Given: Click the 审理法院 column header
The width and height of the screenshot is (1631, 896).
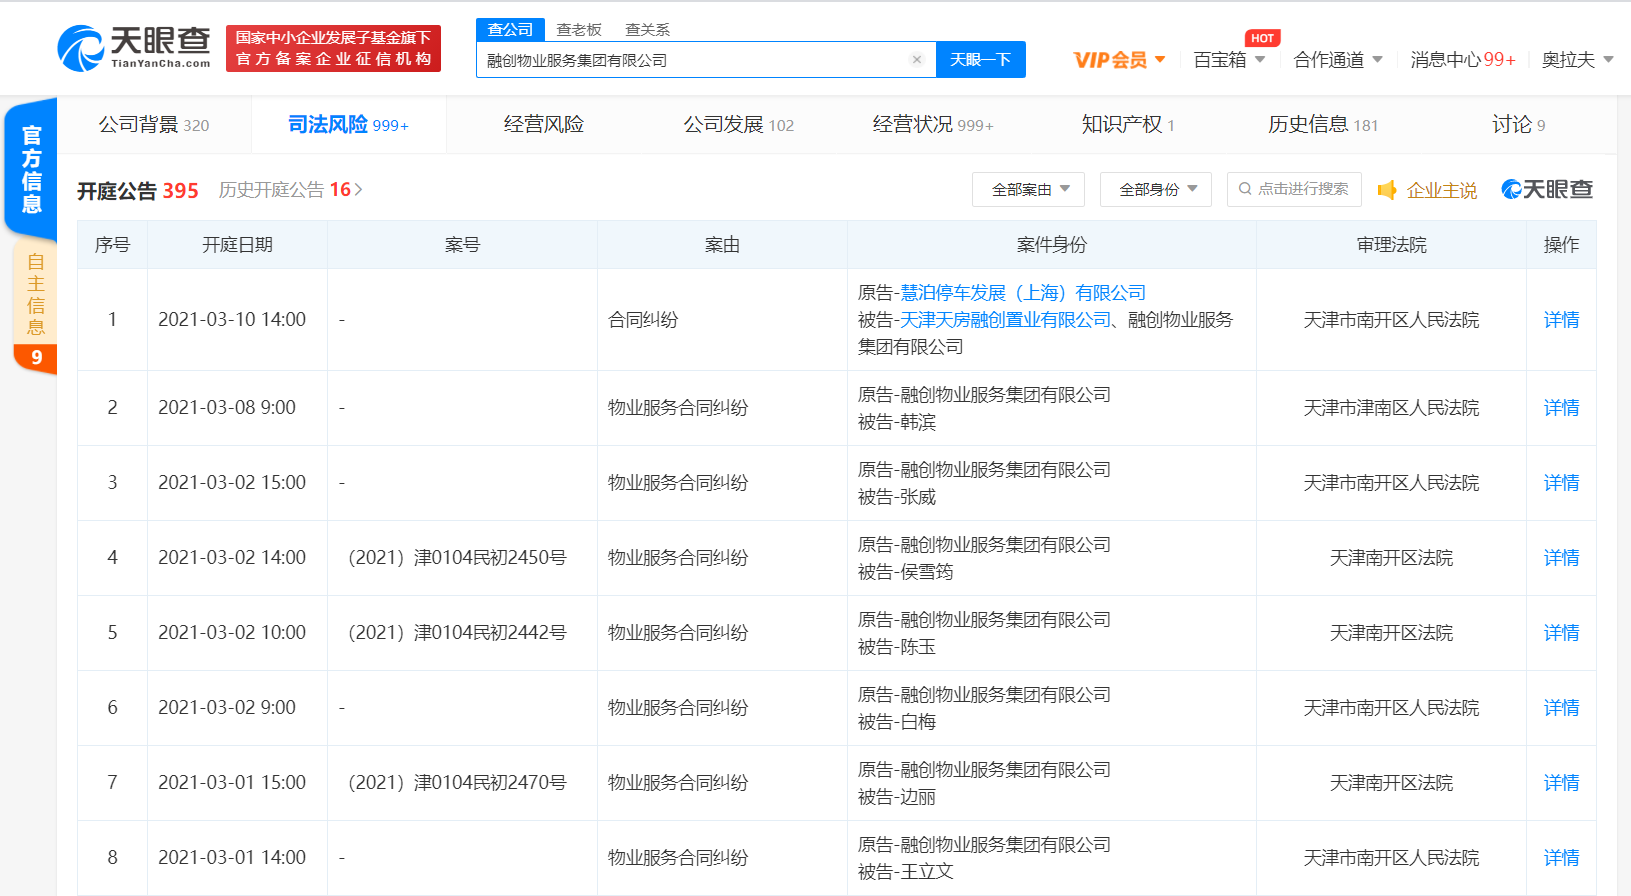Looking at the screenshot, I should pos(1391,245).
